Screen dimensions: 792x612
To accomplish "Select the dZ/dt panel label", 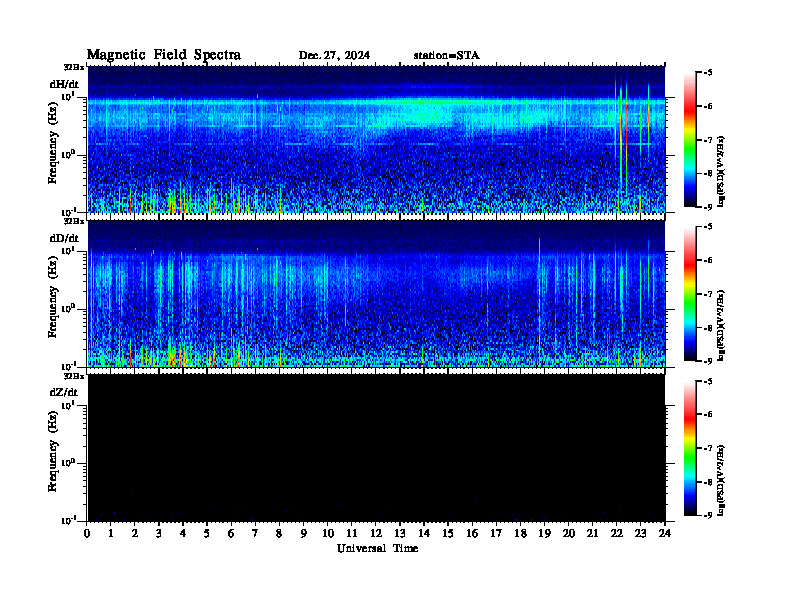I will [64, 392].
